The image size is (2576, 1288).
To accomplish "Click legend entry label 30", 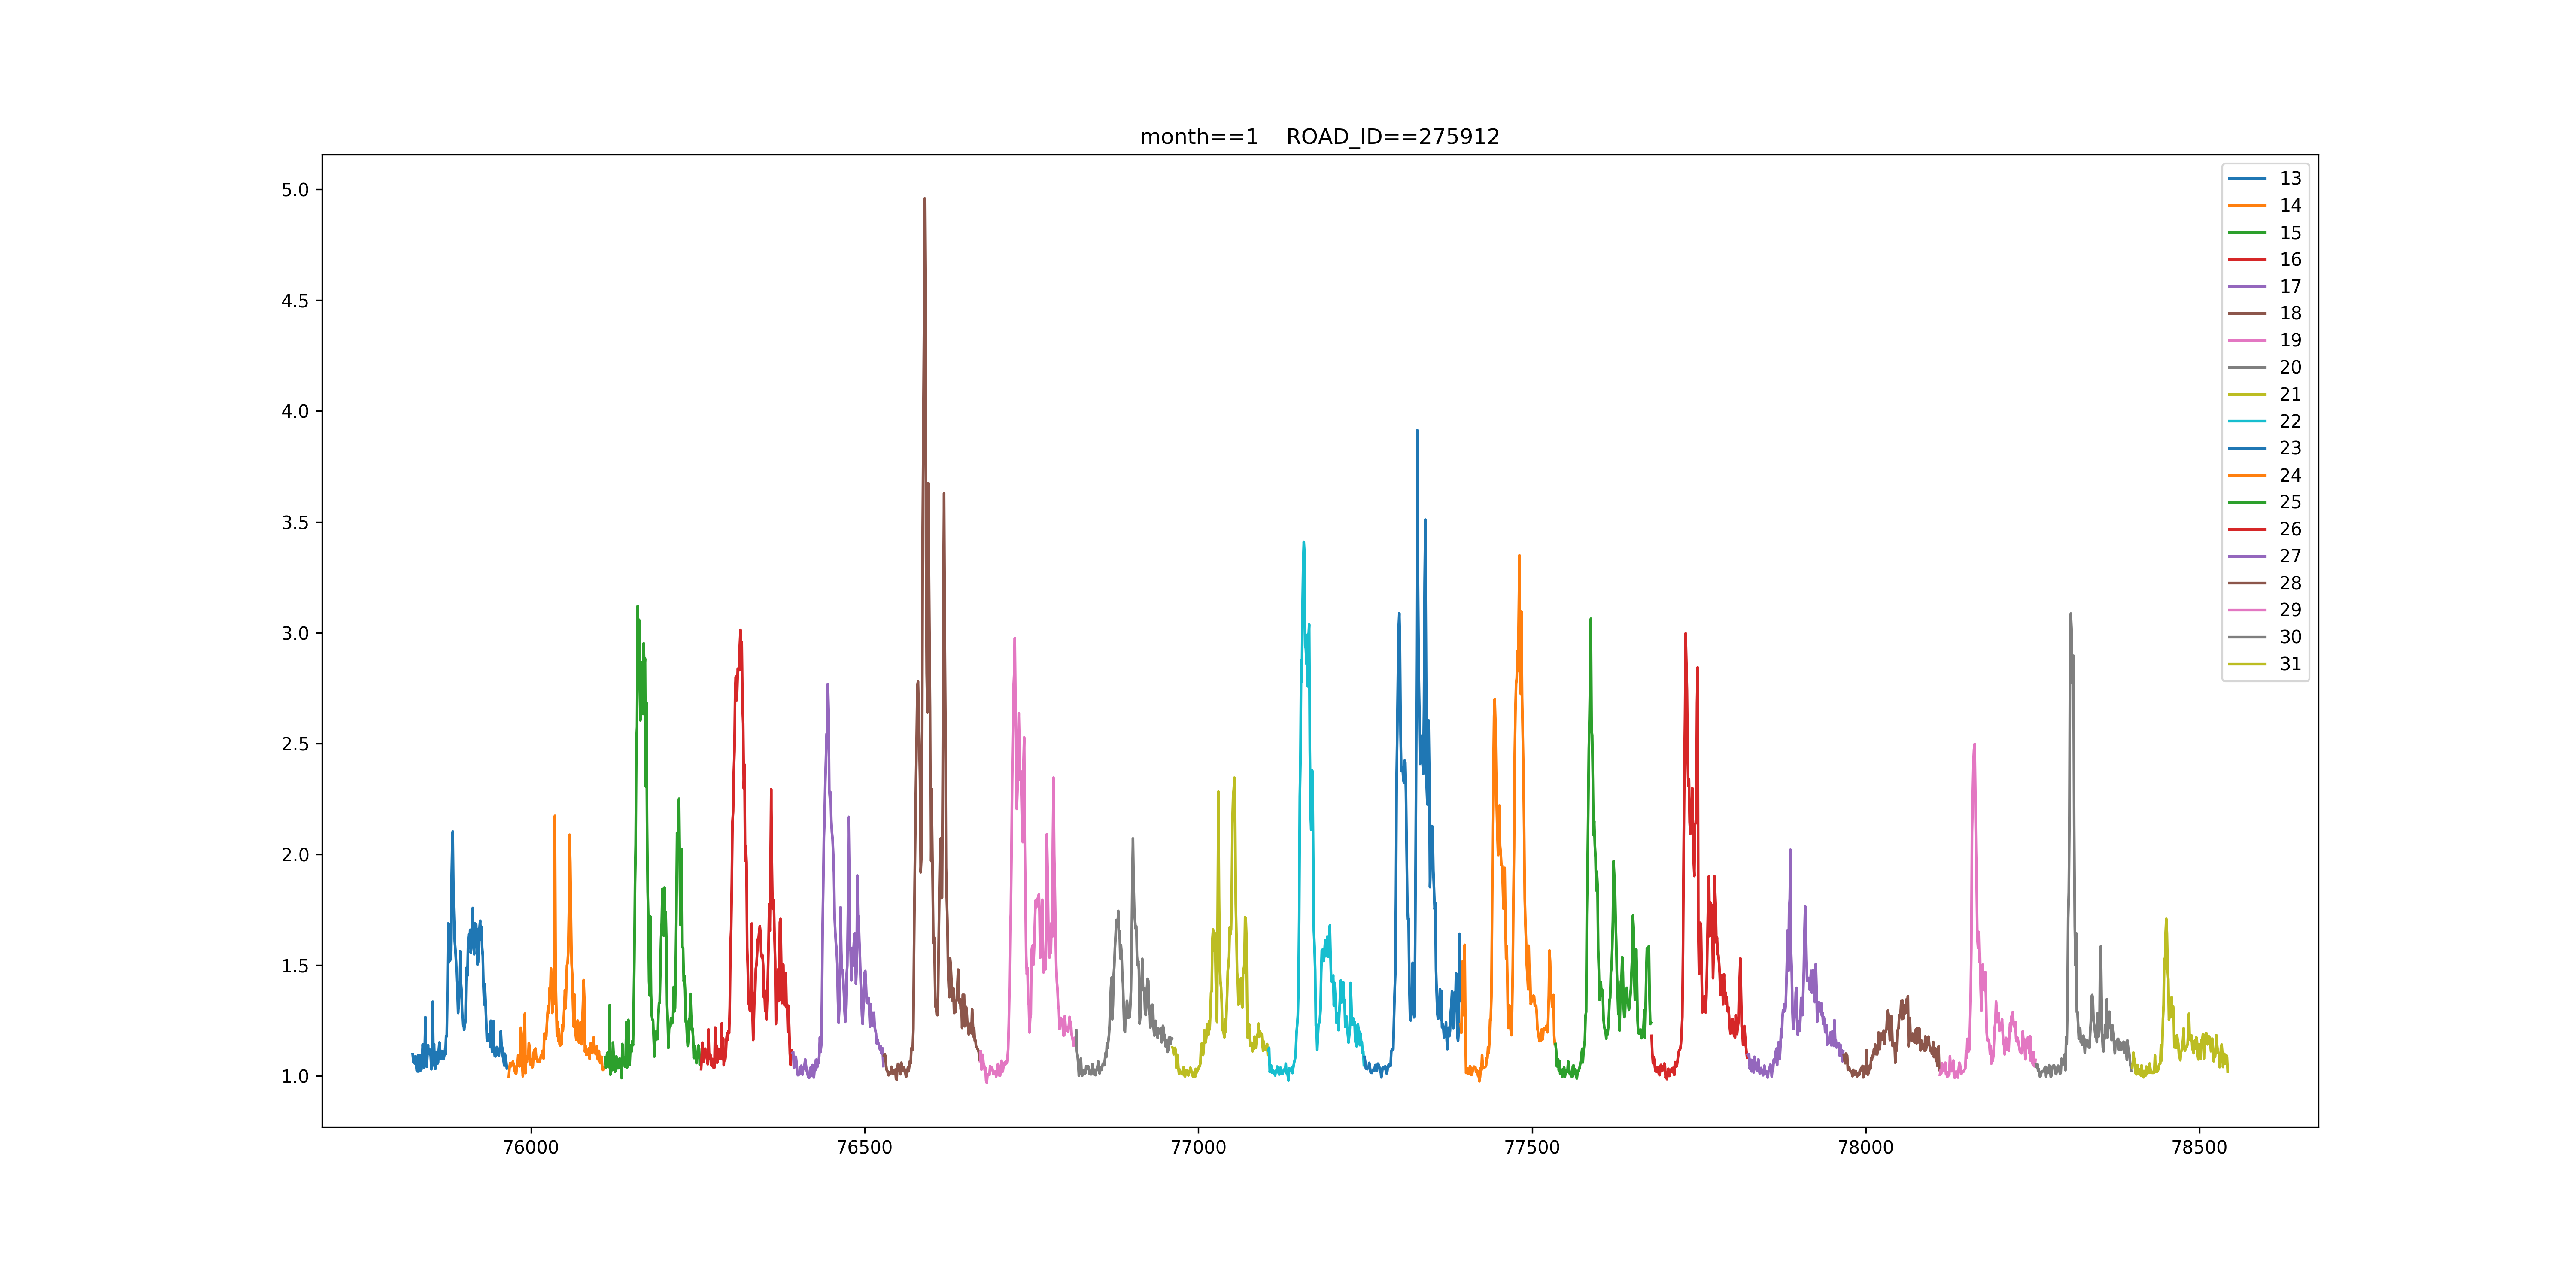I will 2290,637.
